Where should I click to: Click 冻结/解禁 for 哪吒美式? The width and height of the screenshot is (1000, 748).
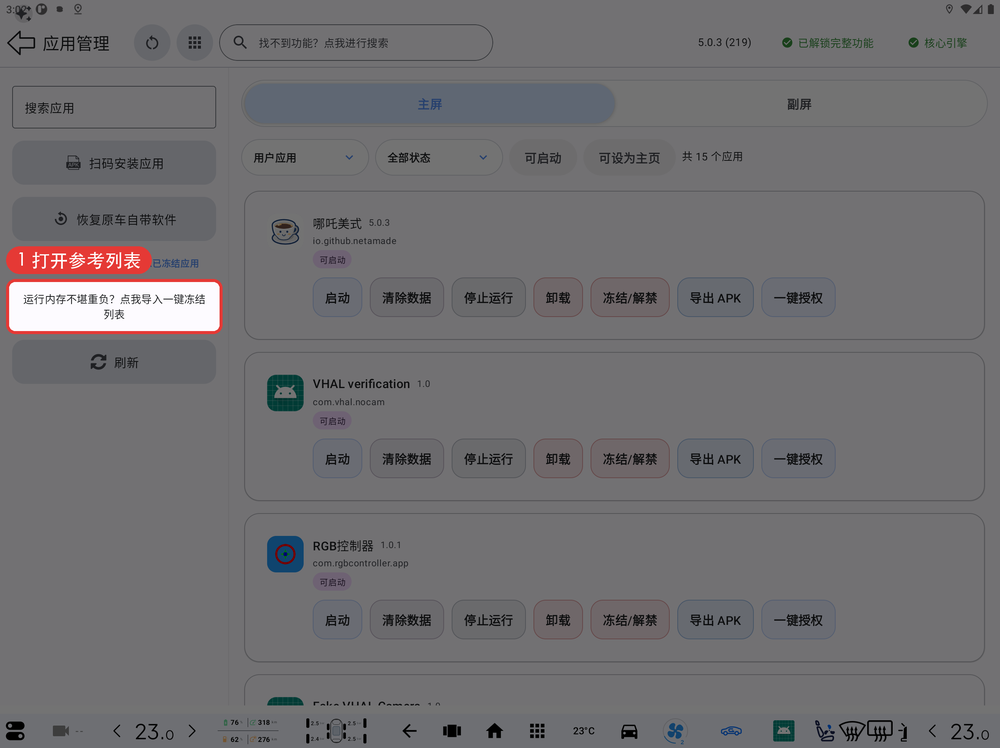(x=629, y=297)
